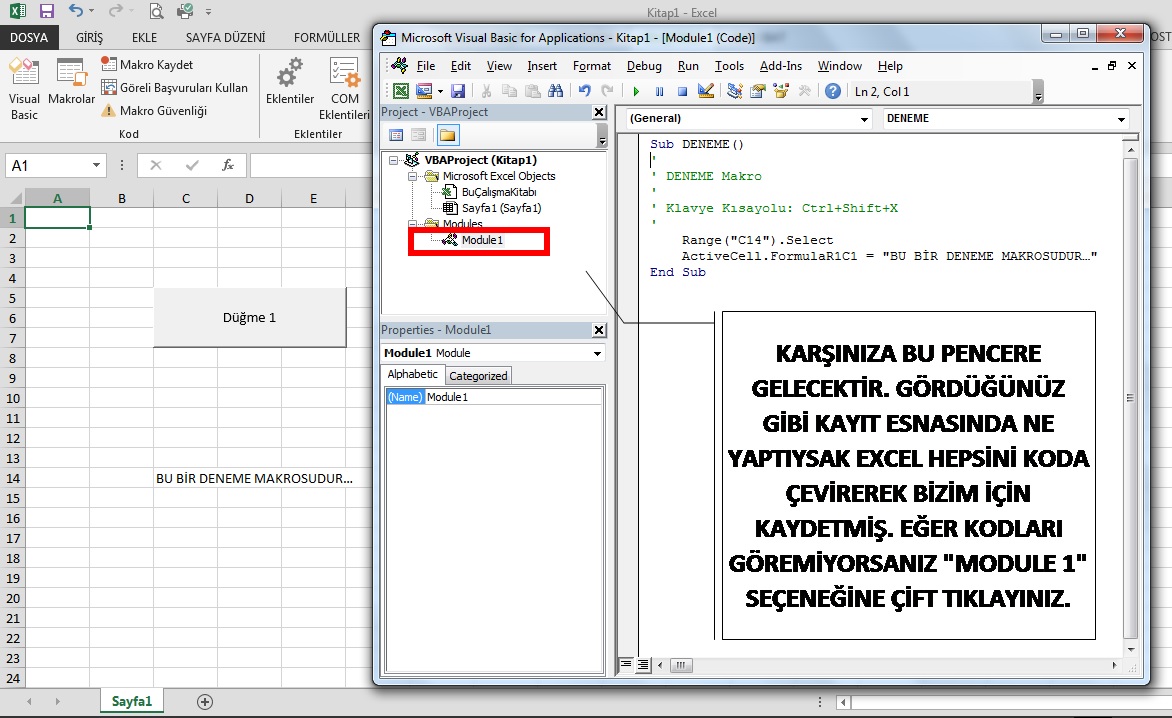The width and height of the screenshot is (1172, 718).
Task: Click the Excel Save icon in quick access toolbar
Action: pos(46,11)
